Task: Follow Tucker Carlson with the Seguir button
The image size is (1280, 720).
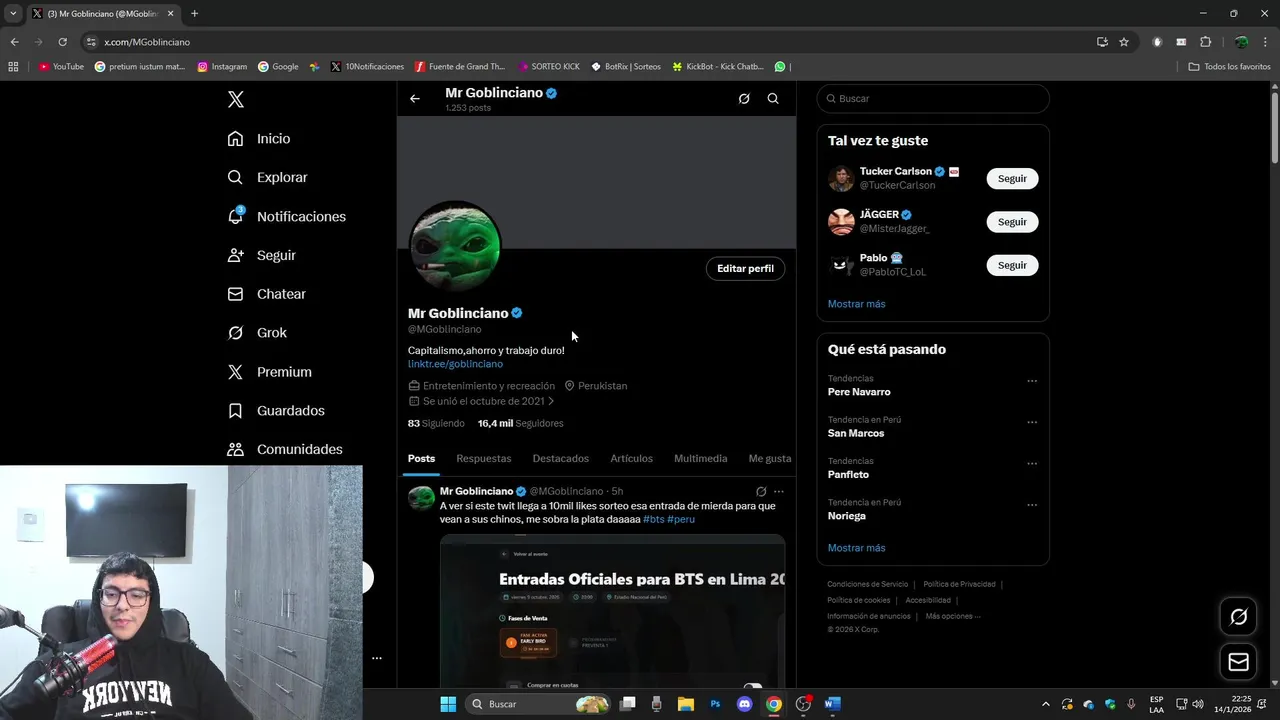Action: pos(1012,178)
